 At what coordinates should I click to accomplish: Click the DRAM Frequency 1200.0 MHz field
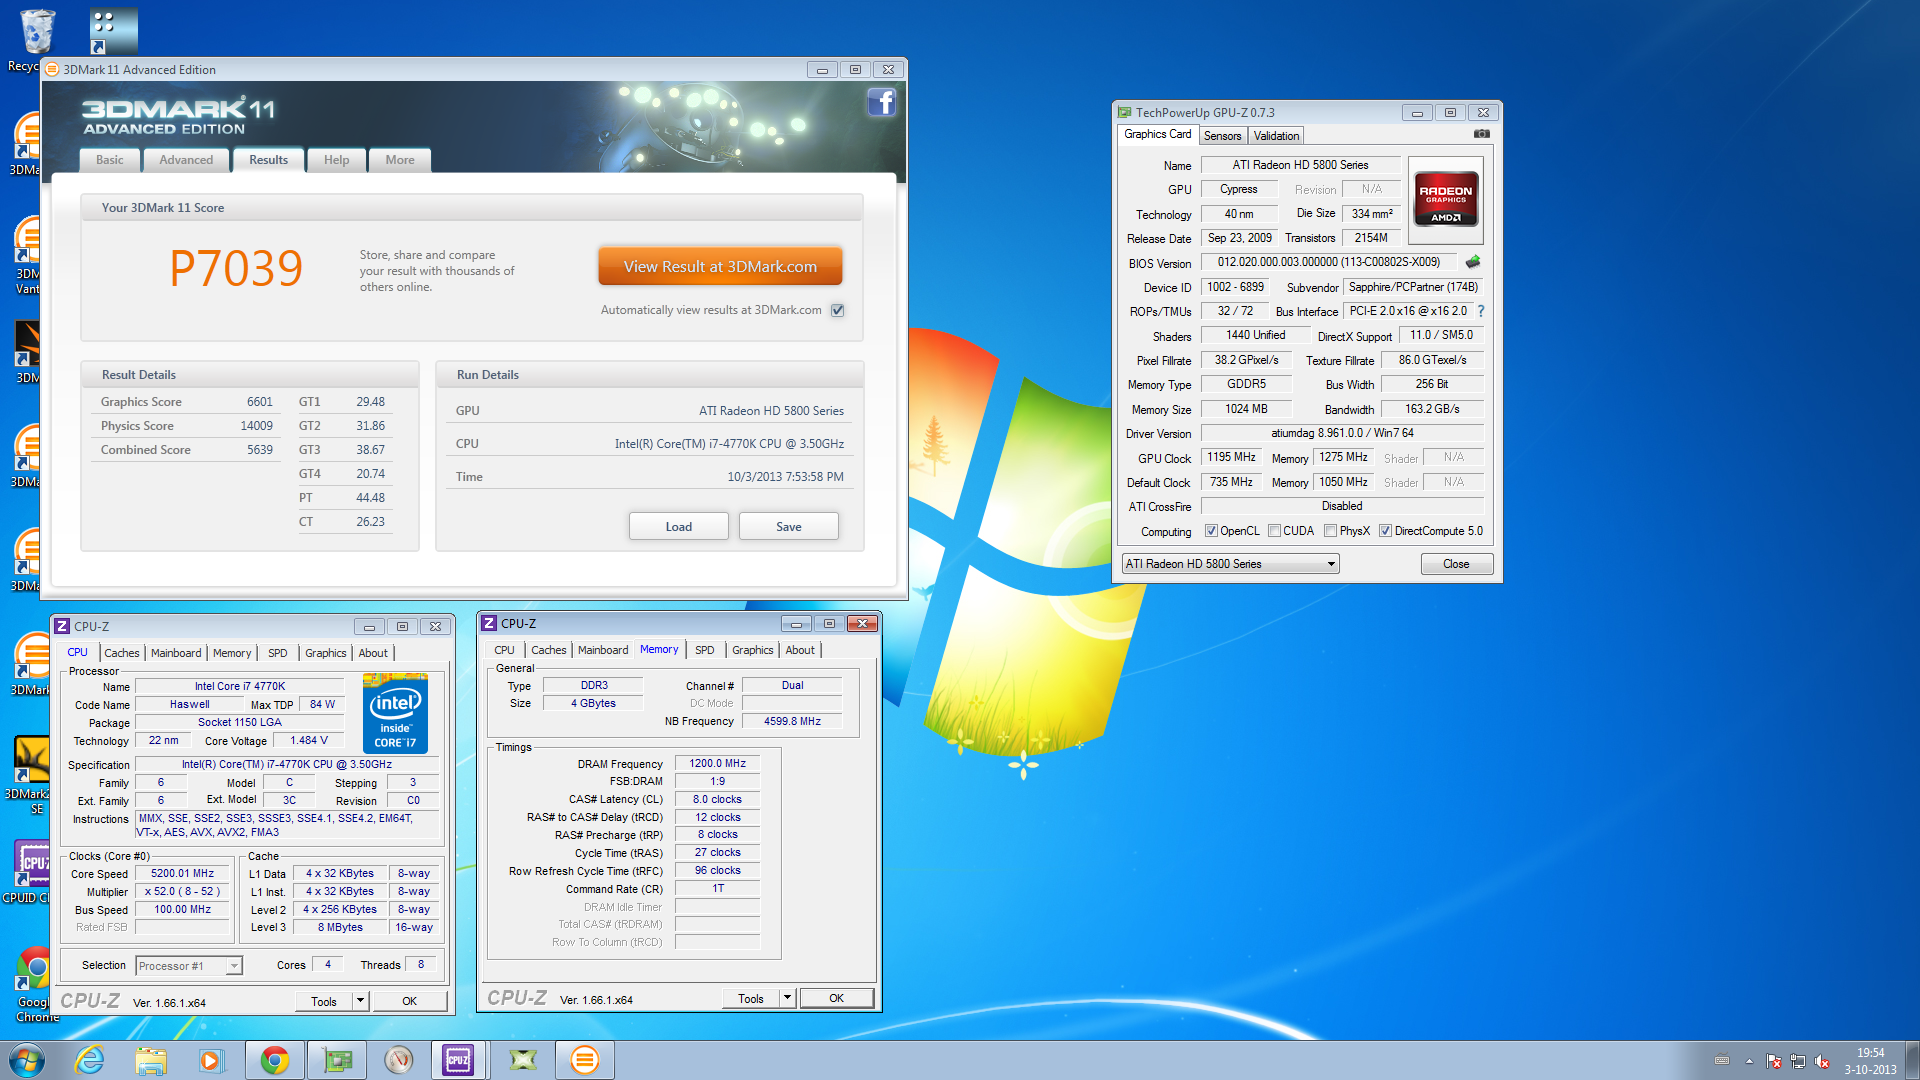(x=717, y=763)
